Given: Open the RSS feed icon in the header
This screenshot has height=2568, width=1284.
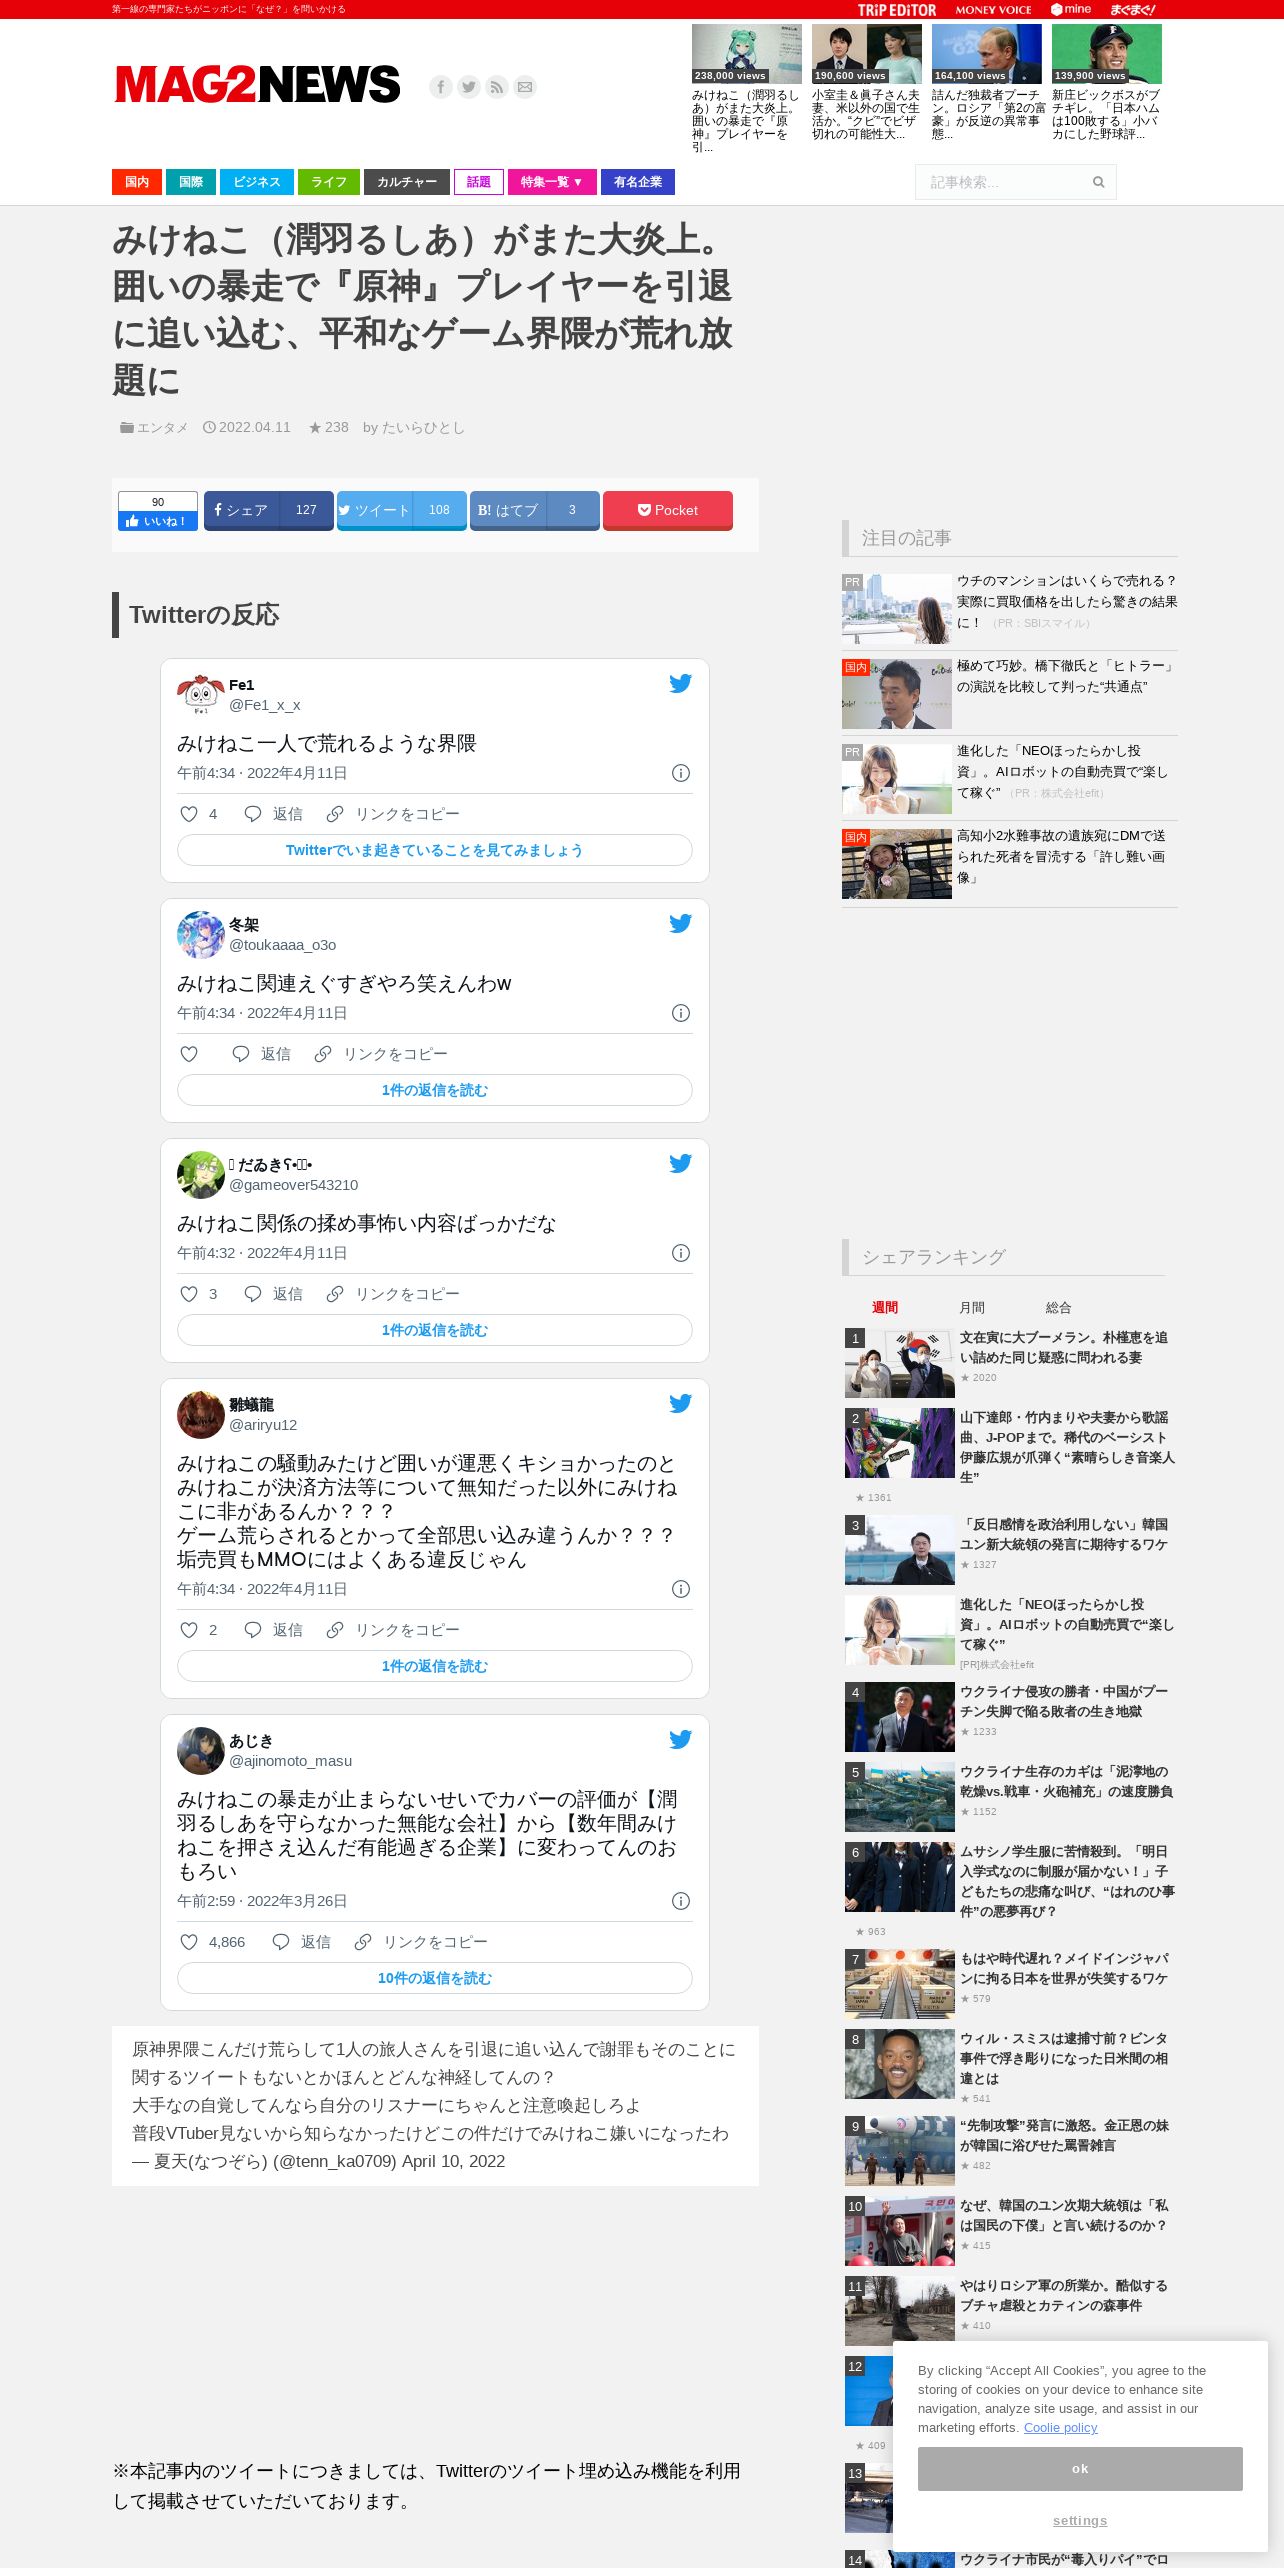Looking at the screenshot, I should point(497,87).
